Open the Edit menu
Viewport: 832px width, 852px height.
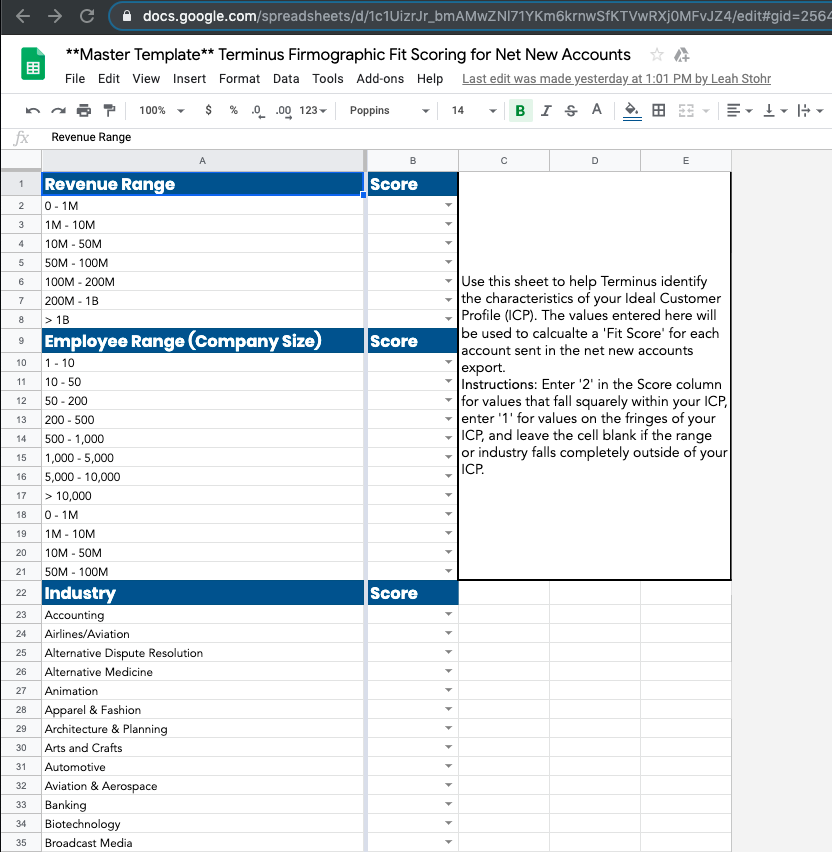(x=109, y=79)
